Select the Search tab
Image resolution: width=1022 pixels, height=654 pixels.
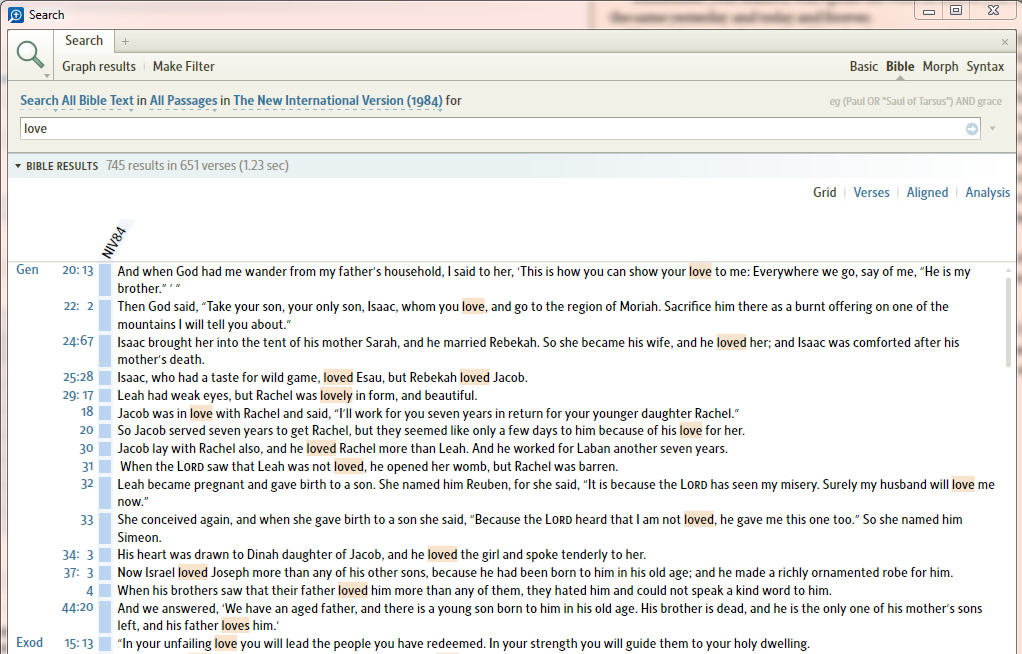pyautogui.click(x=84, y=40)
